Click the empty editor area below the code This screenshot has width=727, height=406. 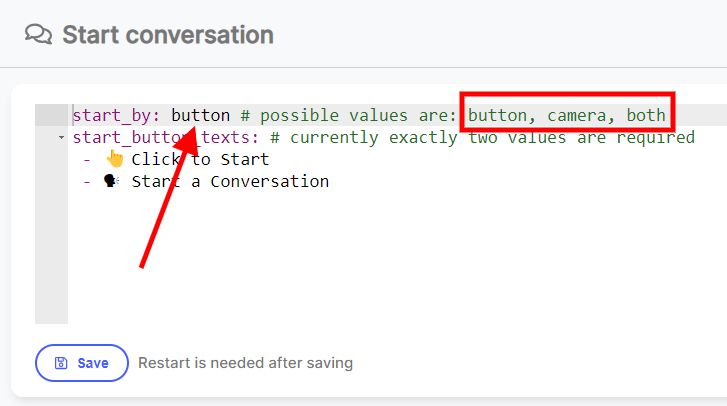394,257
